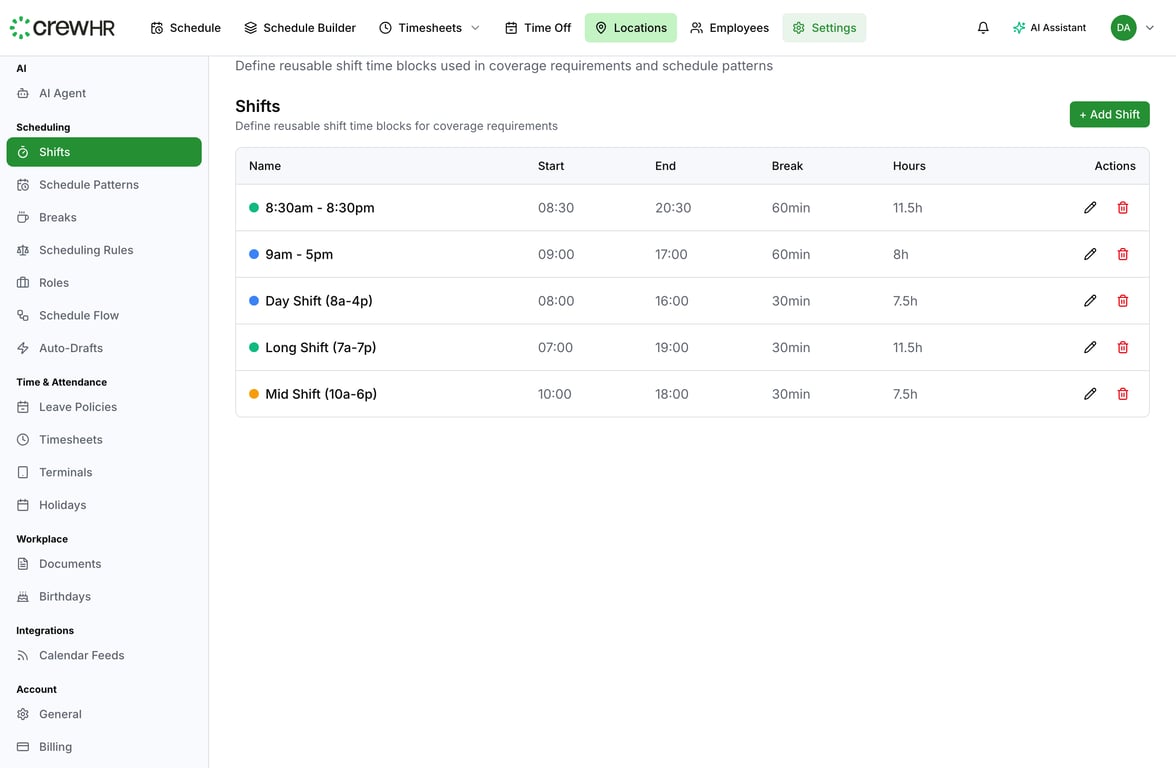Open Scheduling Rules settings
Screen dimensions: 1176x768
tap(86, 249)
